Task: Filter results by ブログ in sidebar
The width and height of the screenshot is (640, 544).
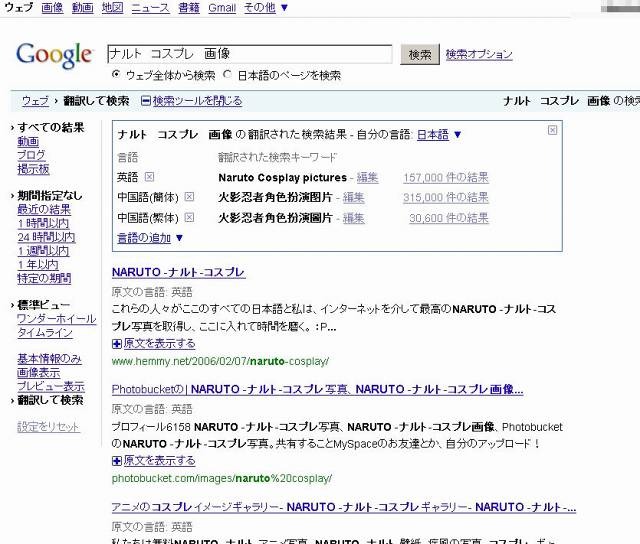Action: point(31,155)
